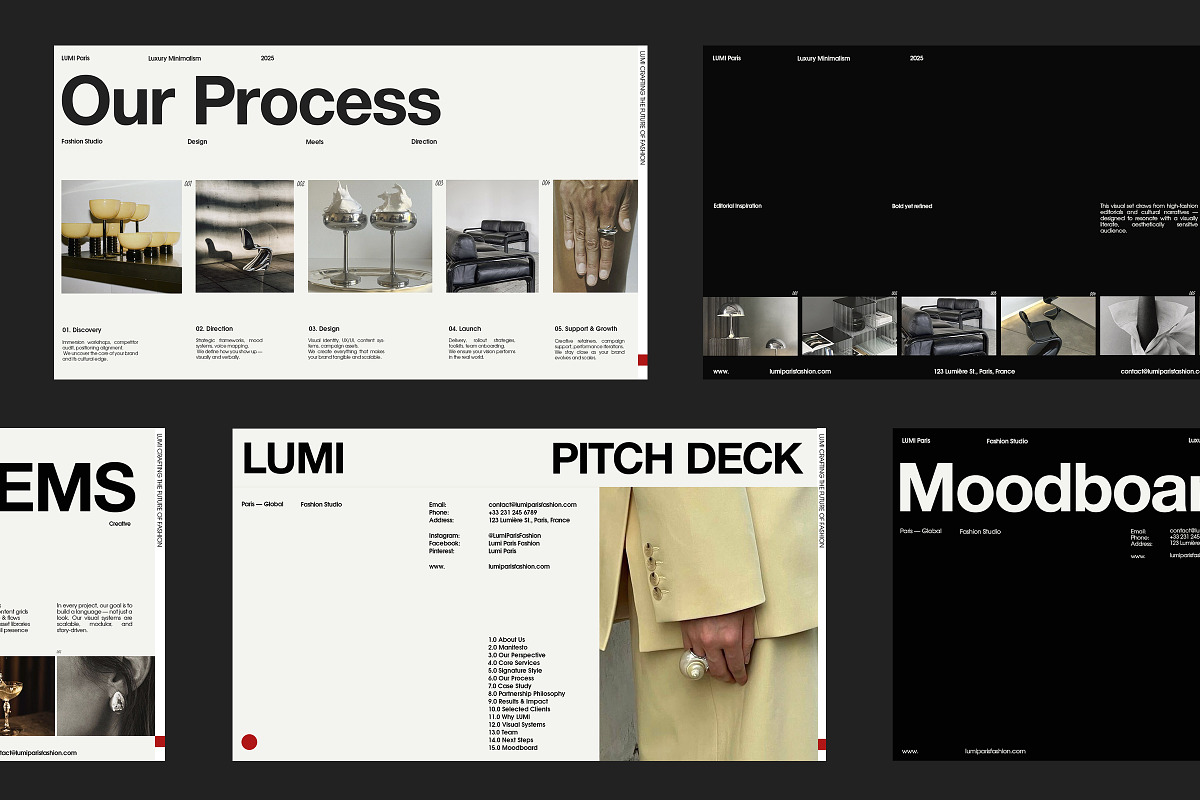Select the earring photo on left slide
The width and height of the screenshot is (1200, 800).
[105, 696]
